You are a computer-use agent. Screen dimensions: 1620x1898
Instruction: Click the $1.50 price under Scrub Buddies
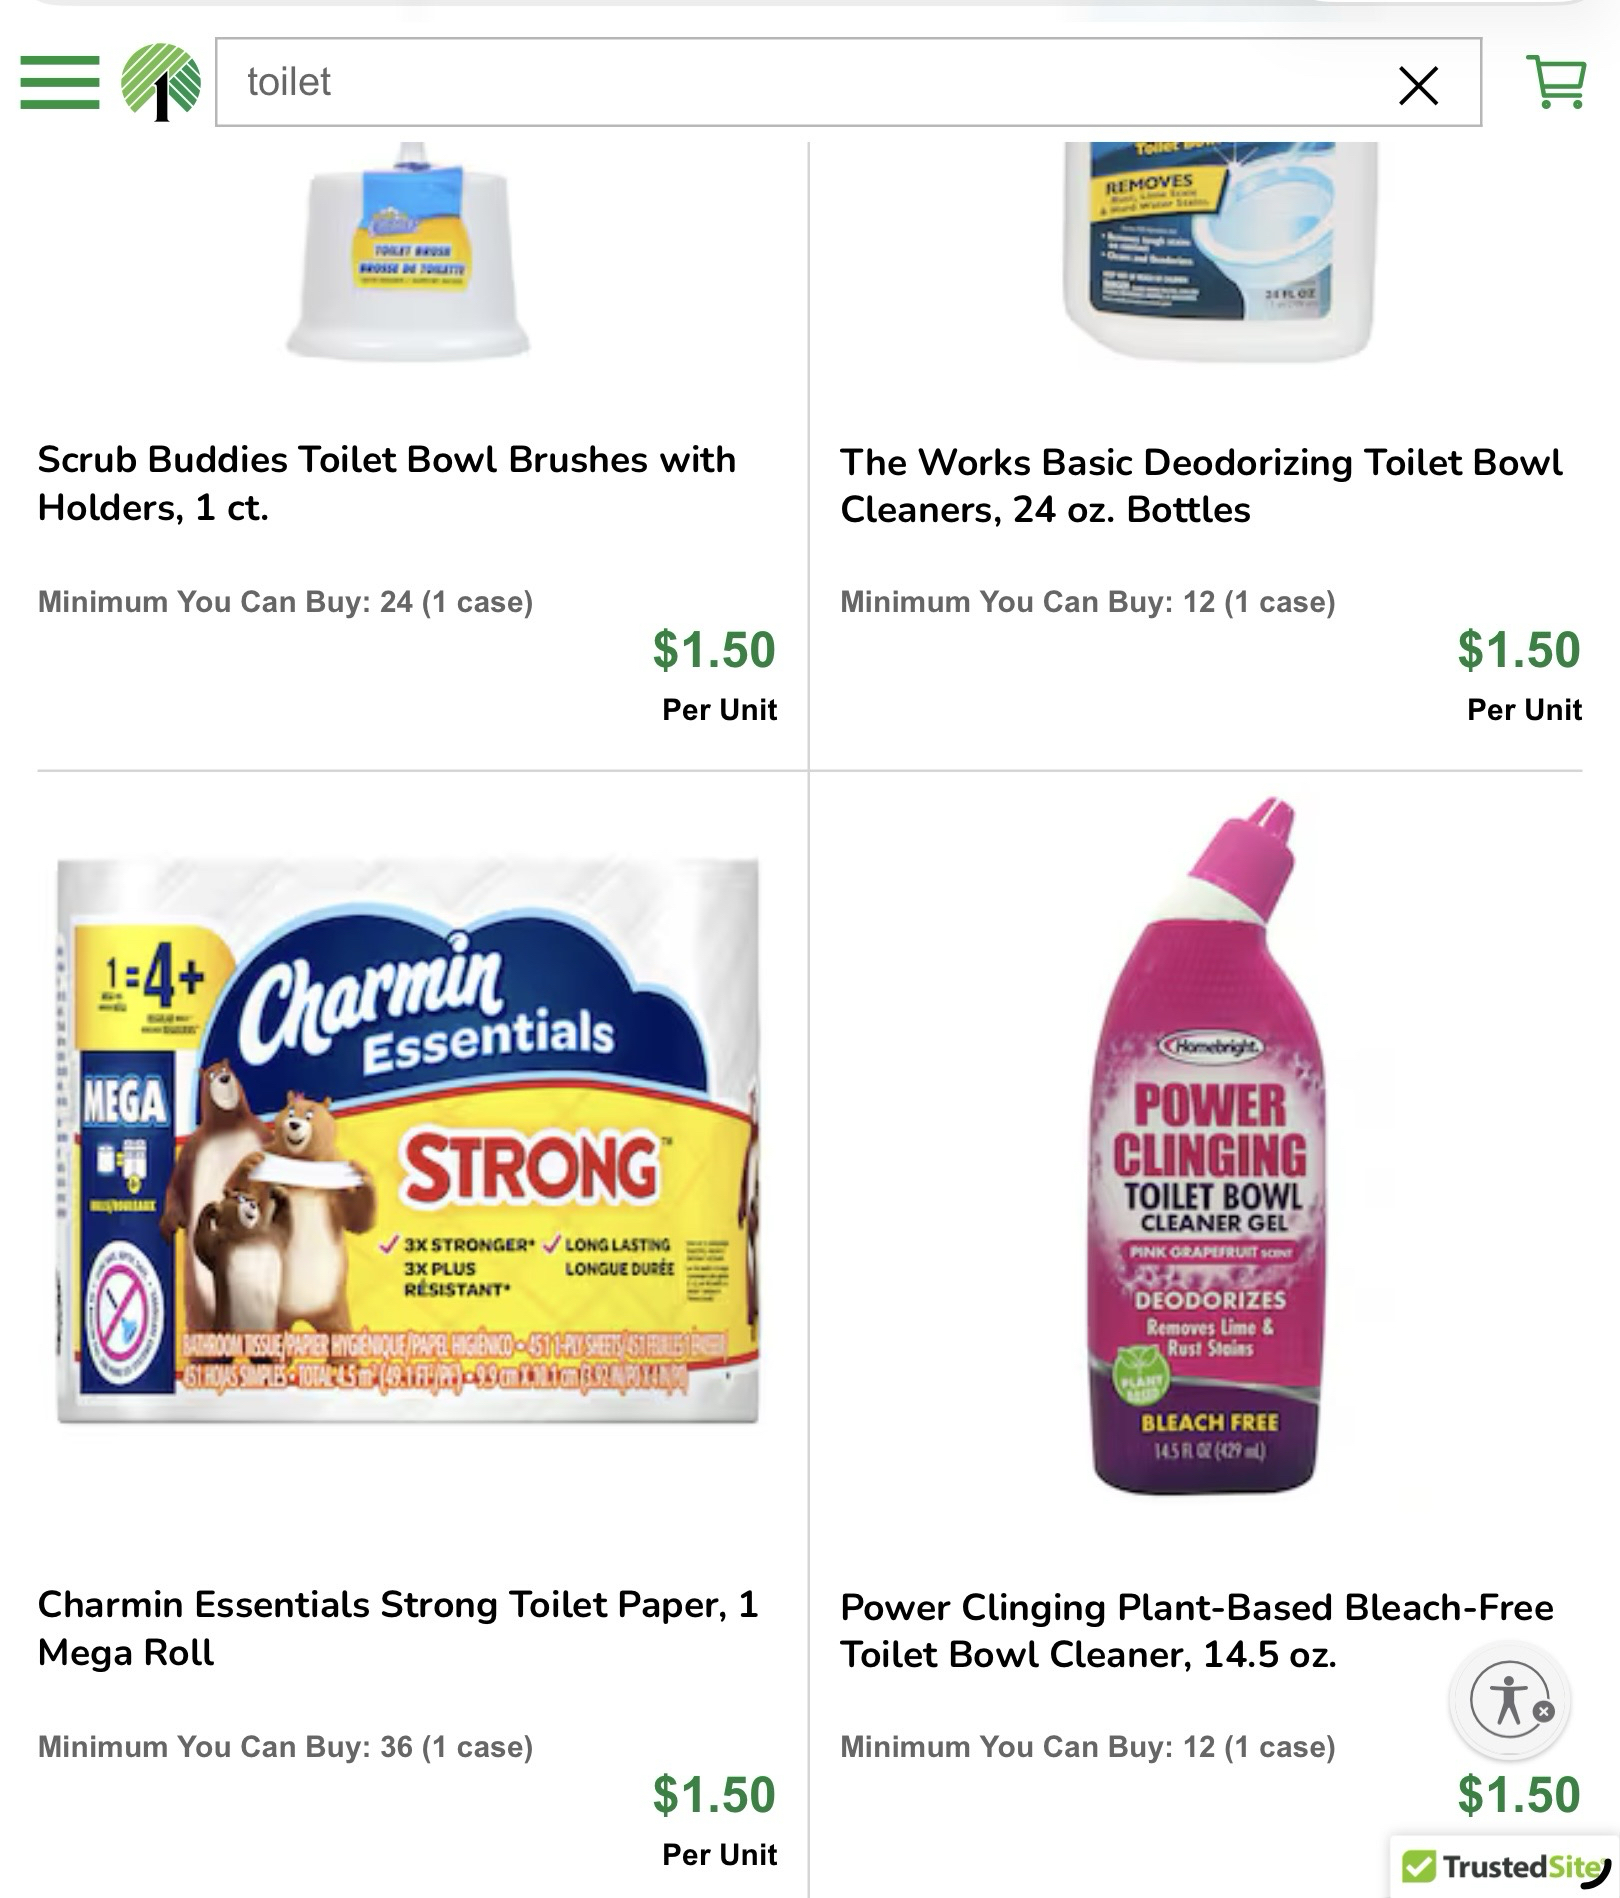(713, 650)
